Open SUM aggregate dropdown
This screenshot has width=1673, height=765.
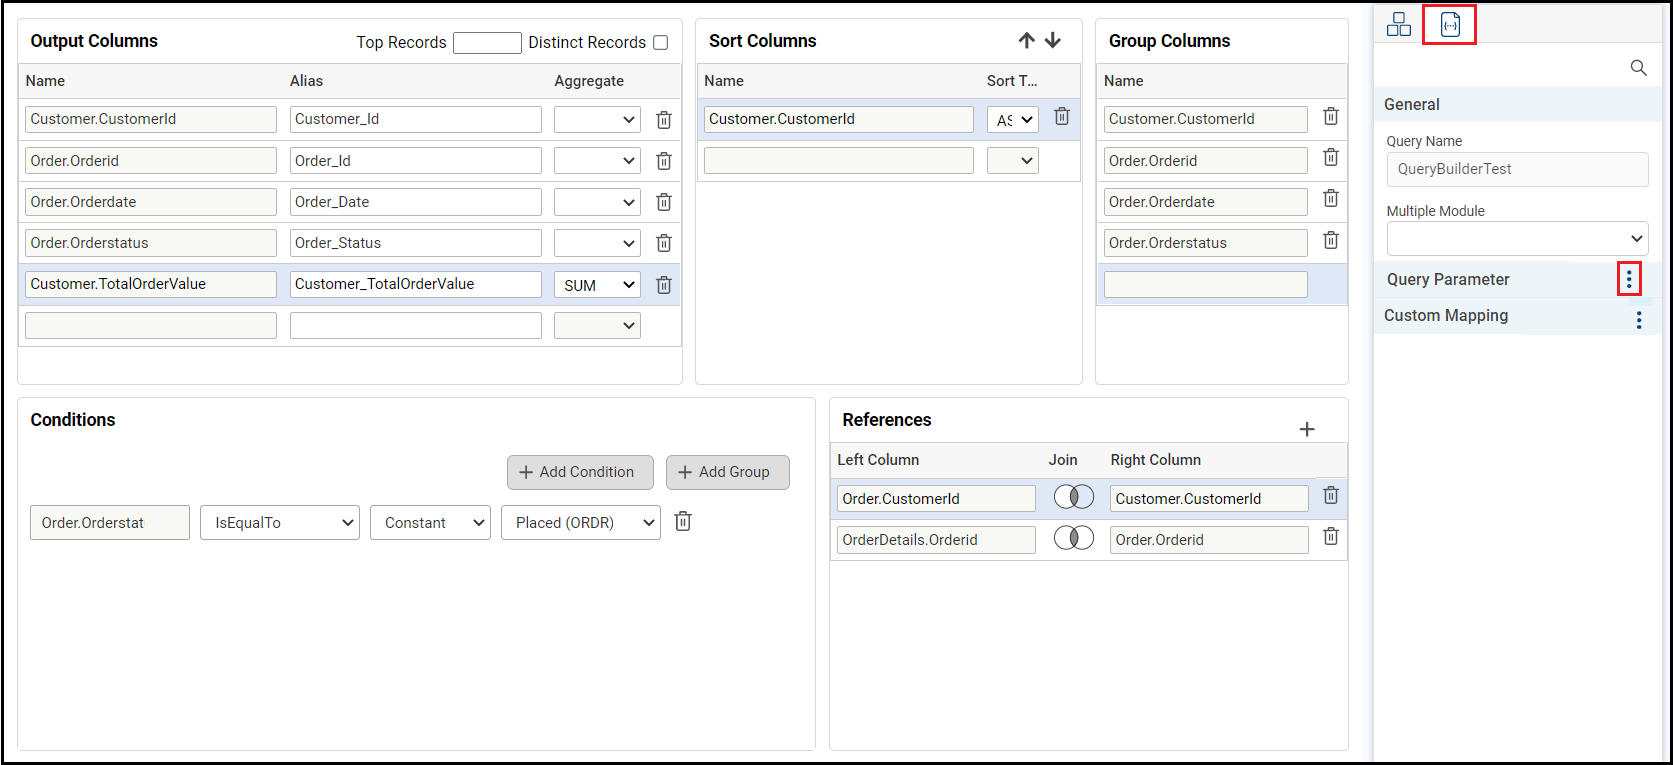tap(597, 285)
